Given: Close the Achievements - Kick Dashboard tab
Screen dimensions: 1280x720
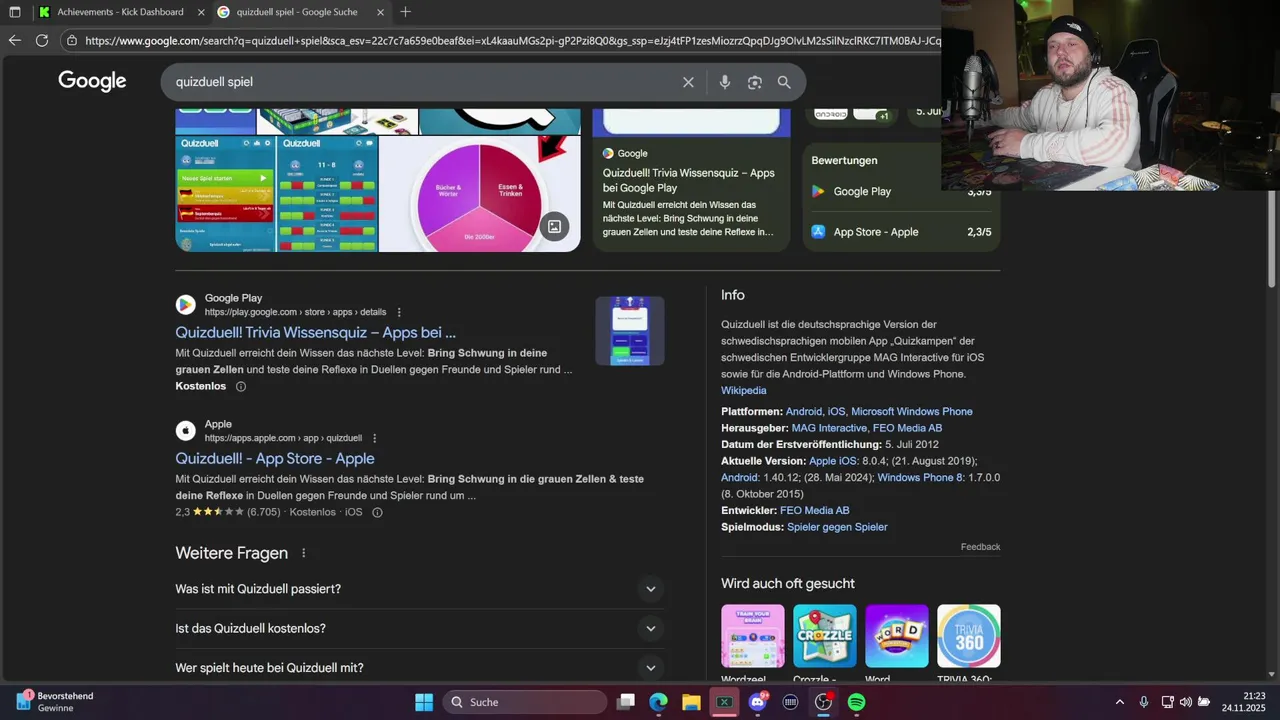Looking at the screenshot, I should 201,12.
